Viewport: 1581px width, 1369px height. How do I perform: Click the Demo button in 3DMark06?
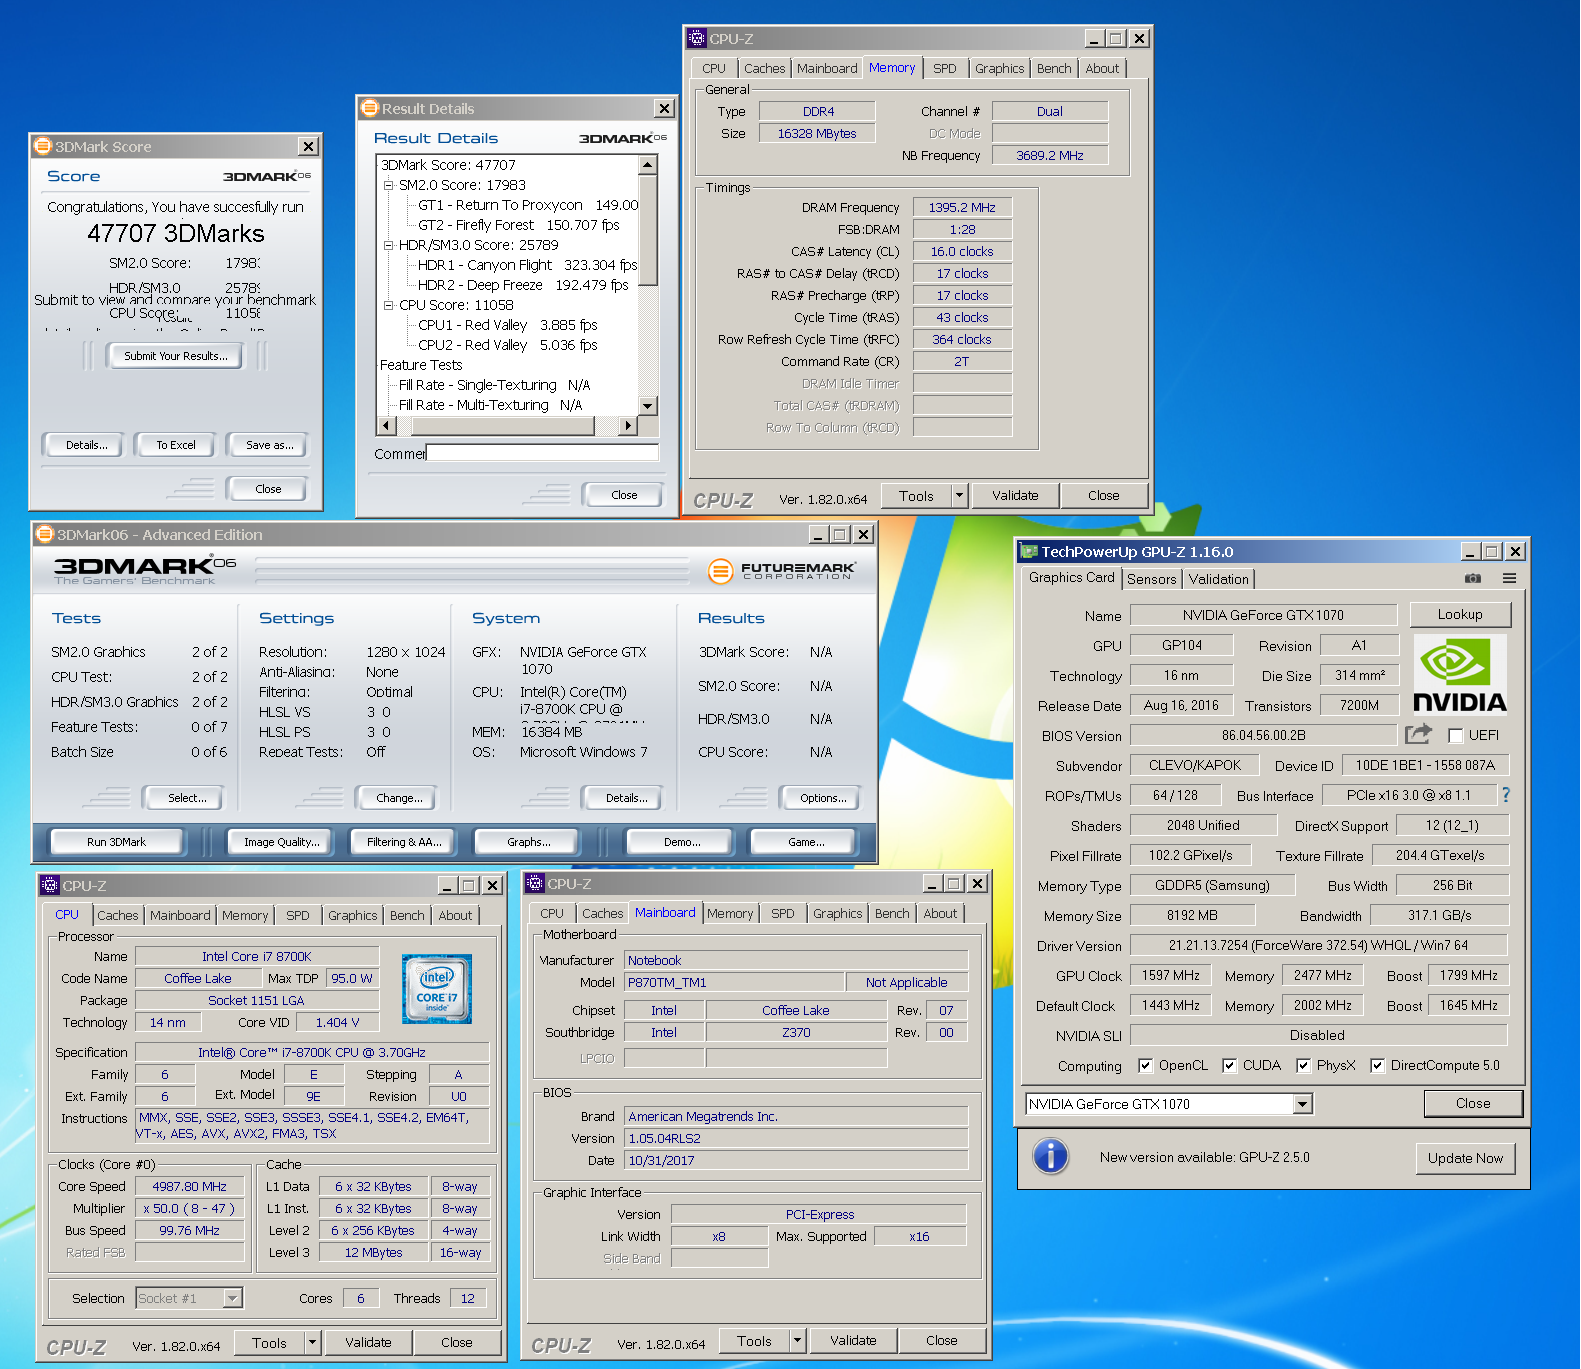point(682,842)
